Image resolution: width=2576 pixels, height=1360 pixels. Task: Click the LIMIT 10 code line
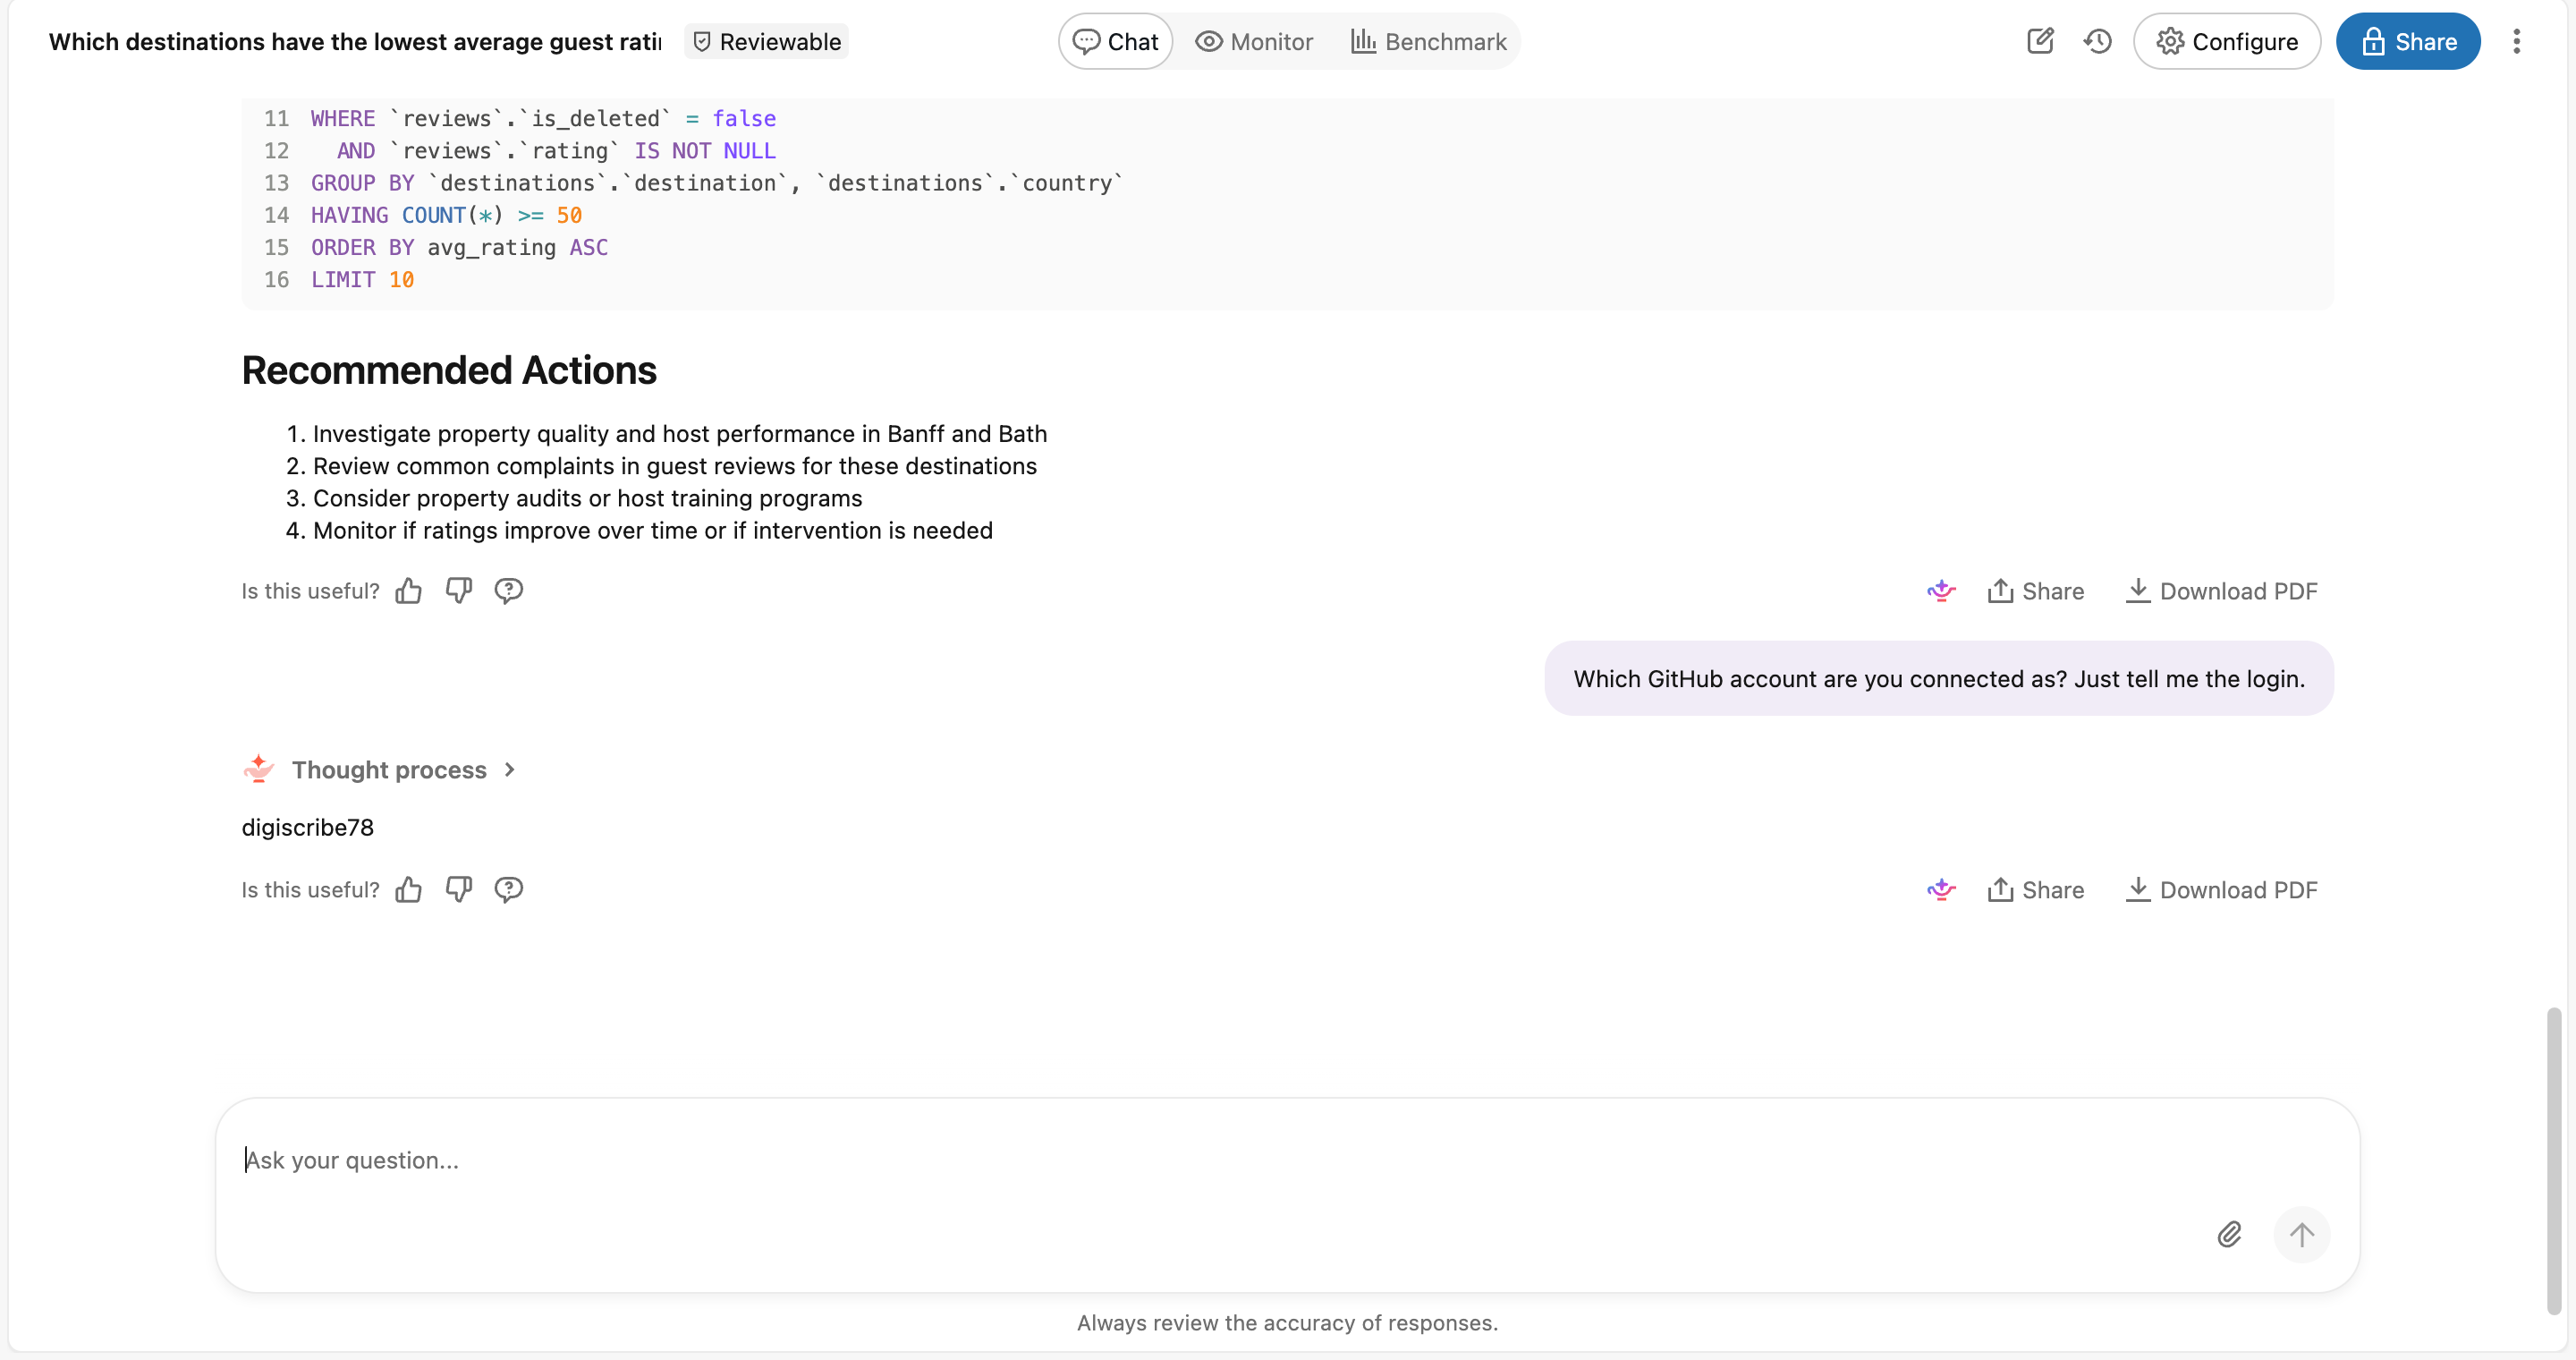[x=362, y=279]
